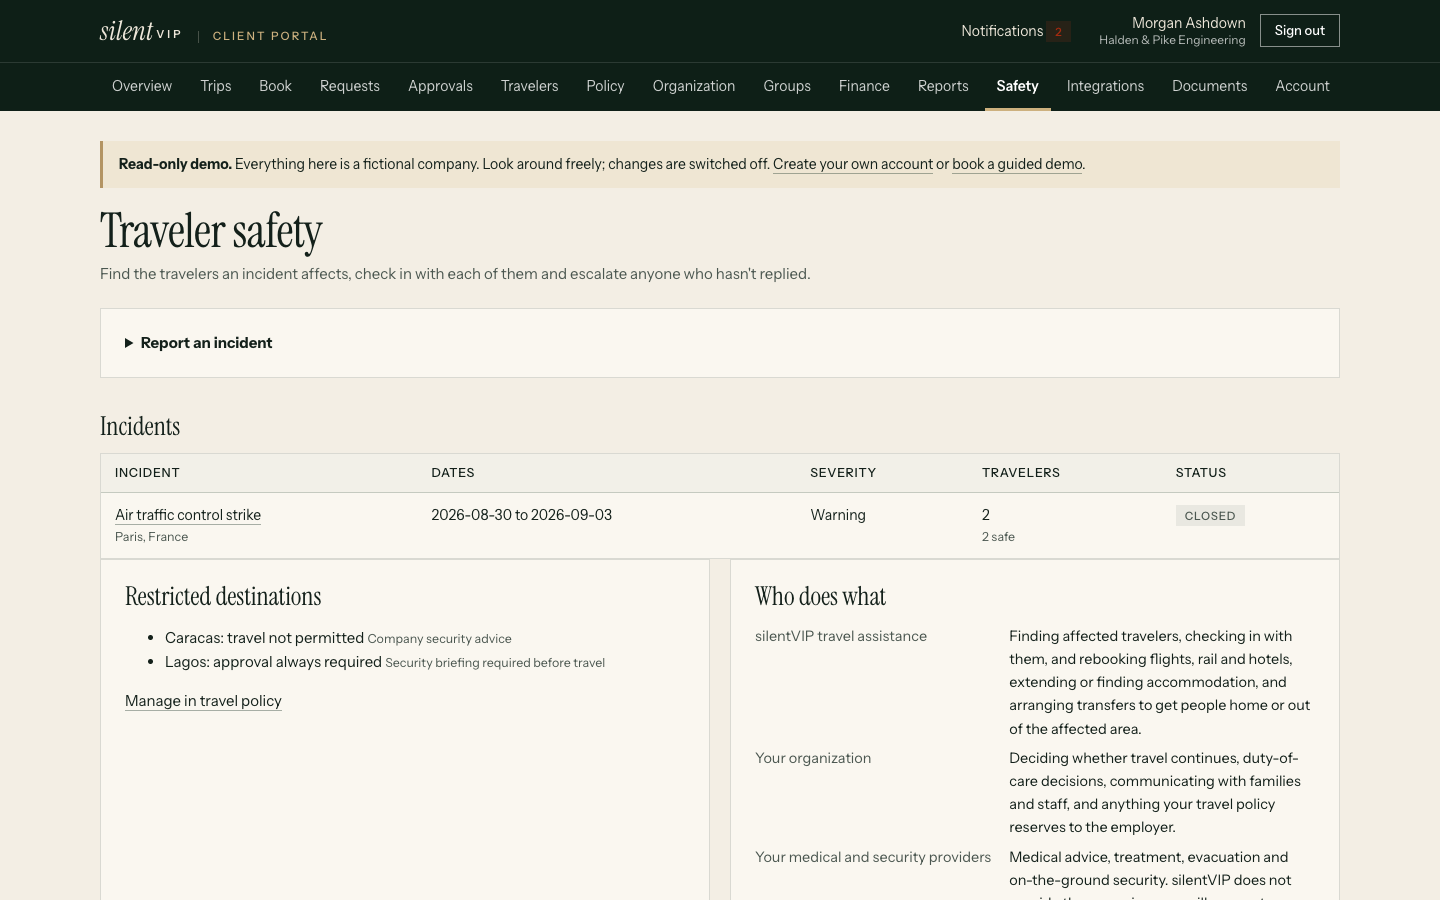This screenshot has width=1440, height=900.
Task: Go to the Organization tab
Action: tap(694, 86)
